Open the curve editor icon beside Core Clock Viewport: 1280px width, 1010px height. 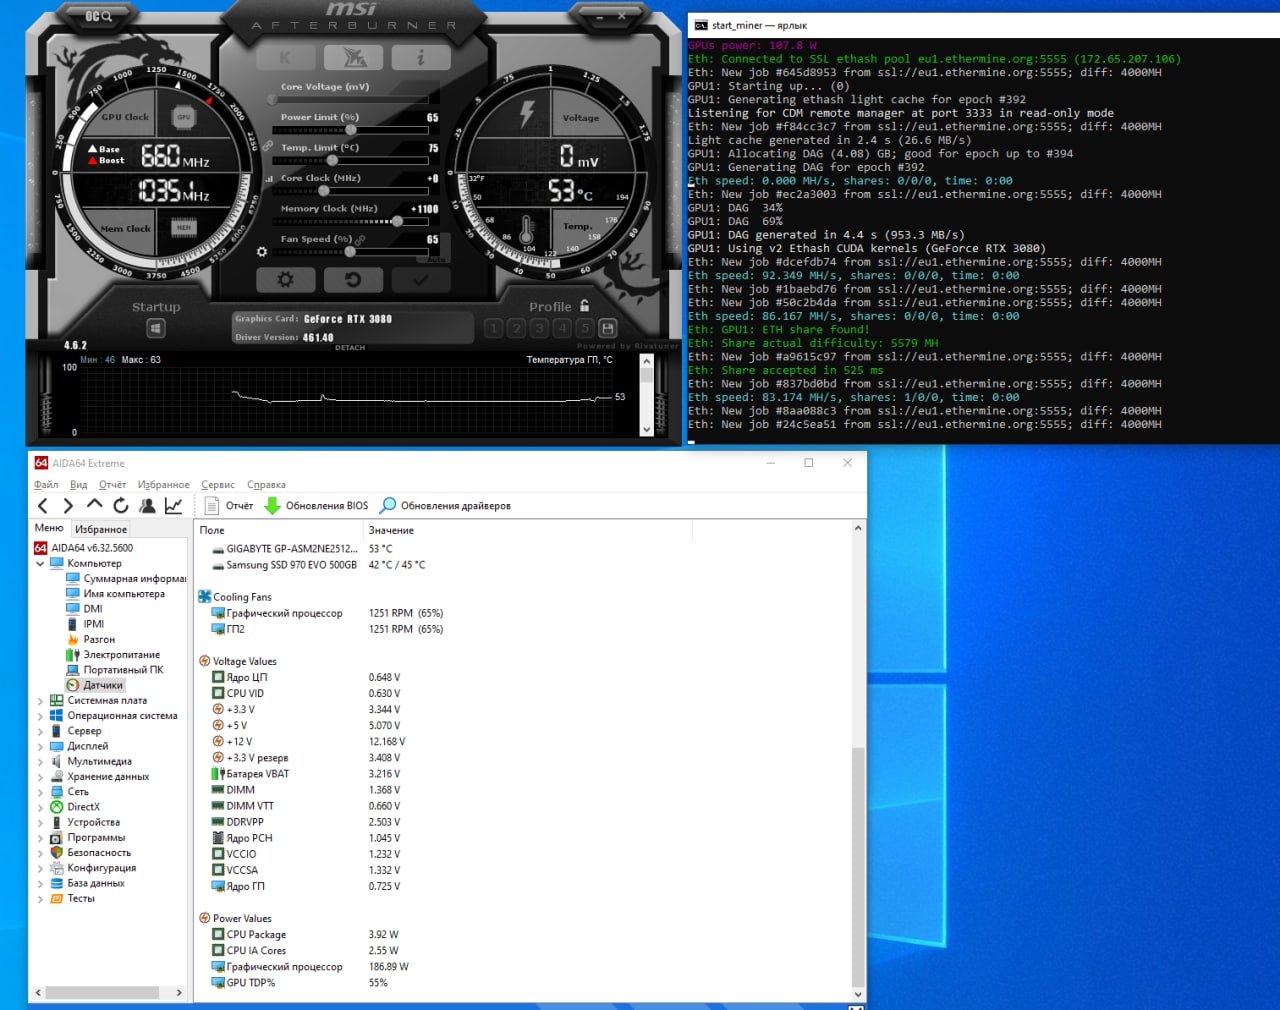tap(270, 179)
